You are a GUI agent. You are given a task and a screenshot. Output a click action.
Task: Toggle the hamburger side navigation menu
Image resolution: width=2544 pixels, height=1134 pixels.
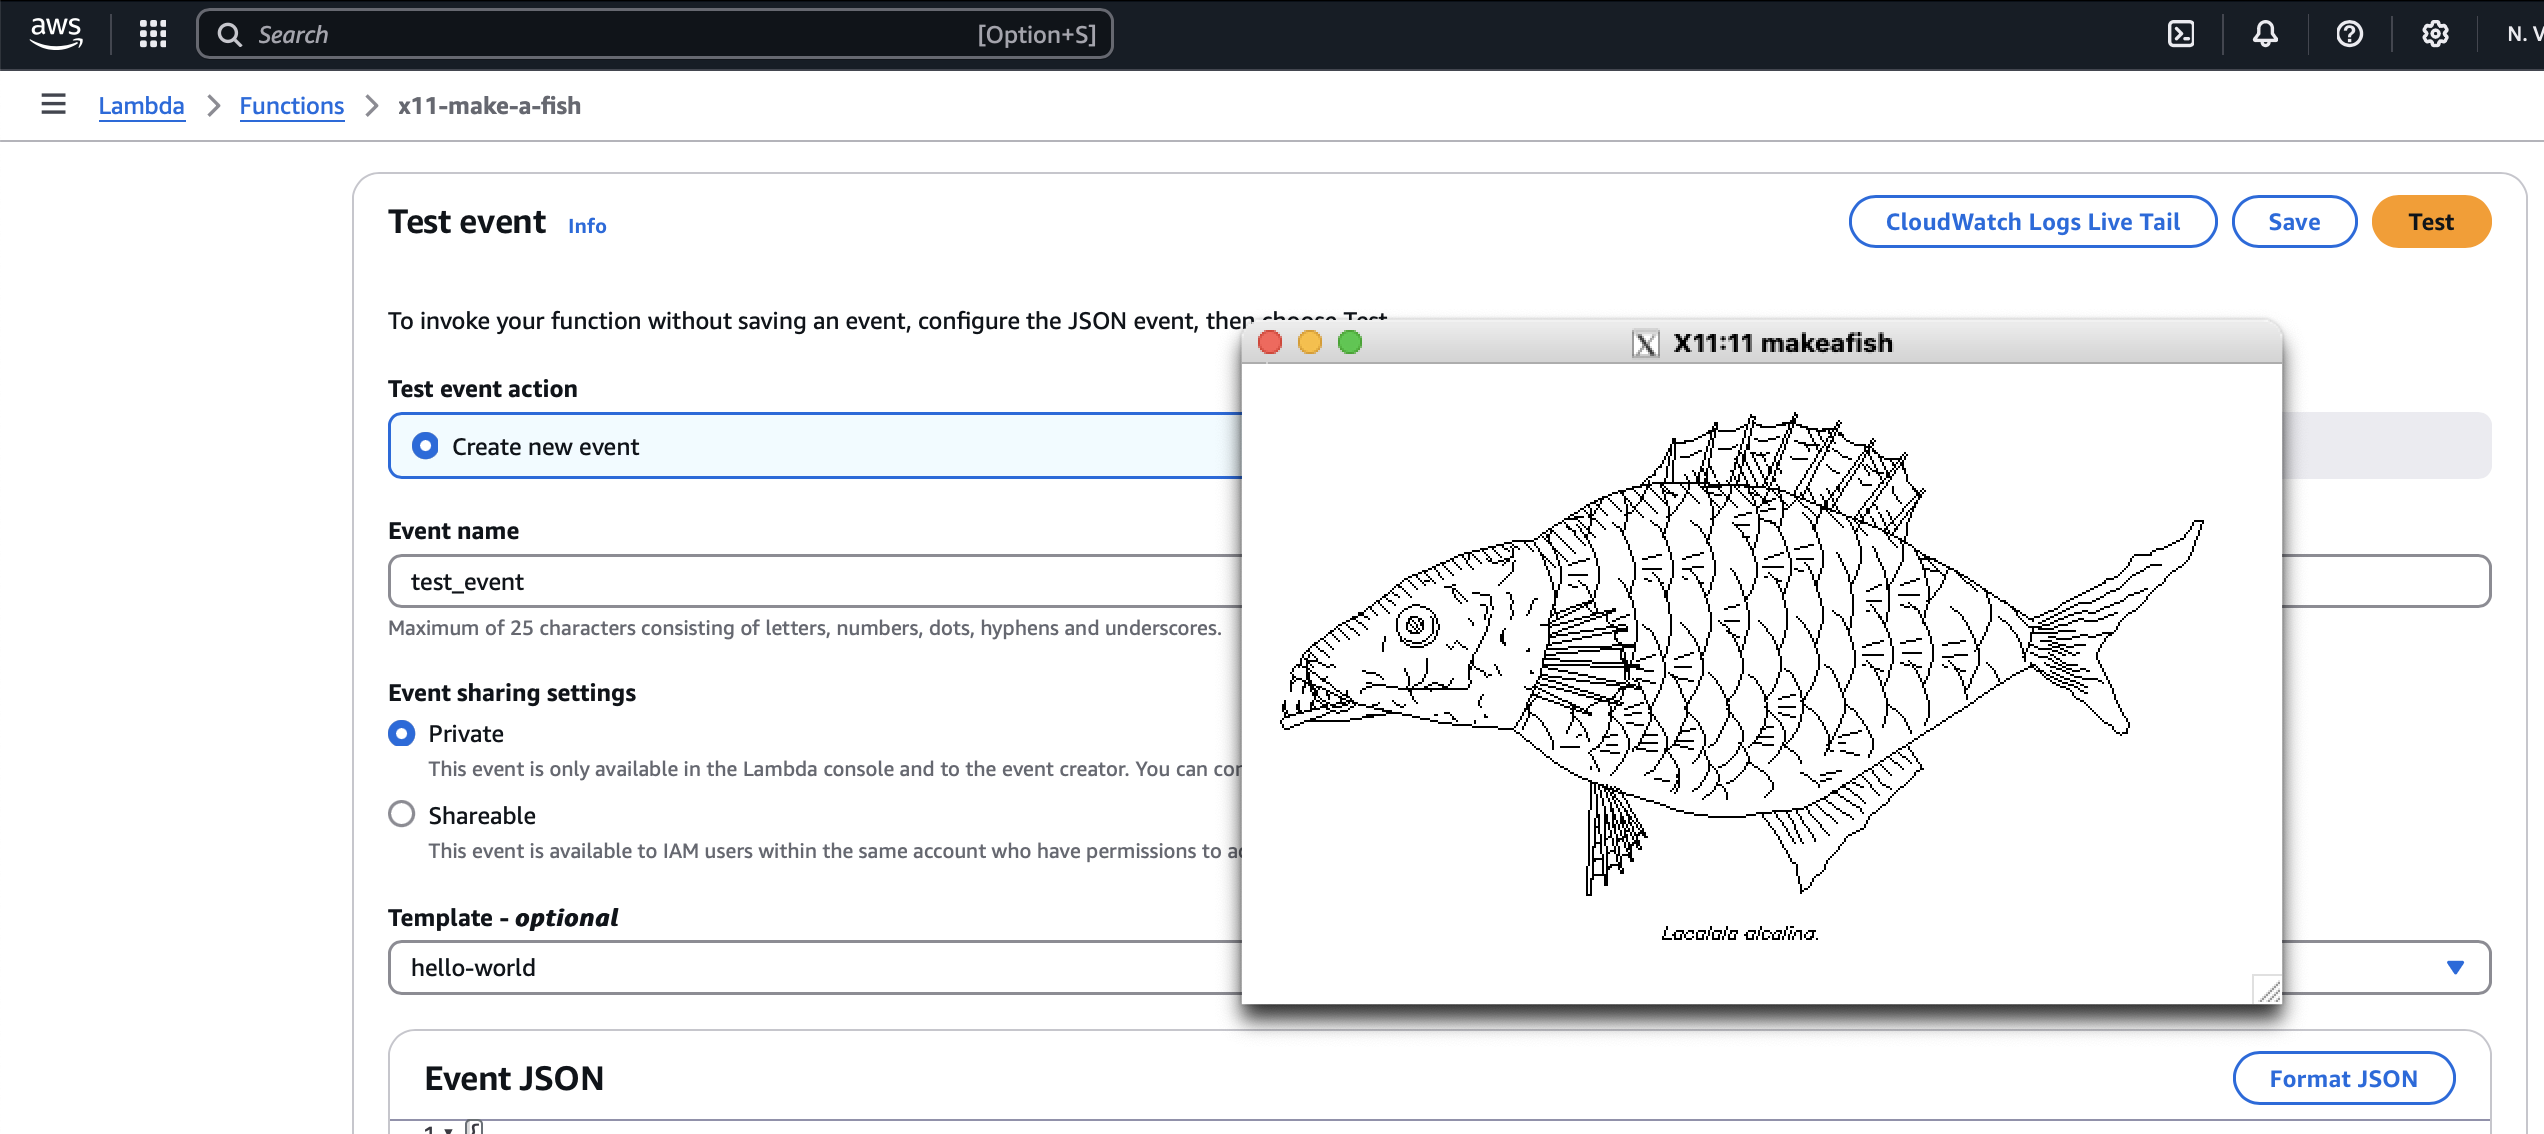(x=53, y=104)
